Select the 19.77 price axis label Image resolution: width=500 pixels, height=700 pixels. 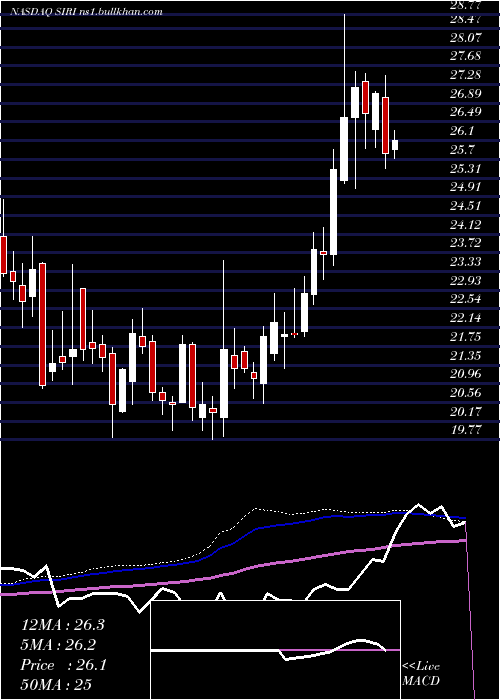(x=466, y=429)
